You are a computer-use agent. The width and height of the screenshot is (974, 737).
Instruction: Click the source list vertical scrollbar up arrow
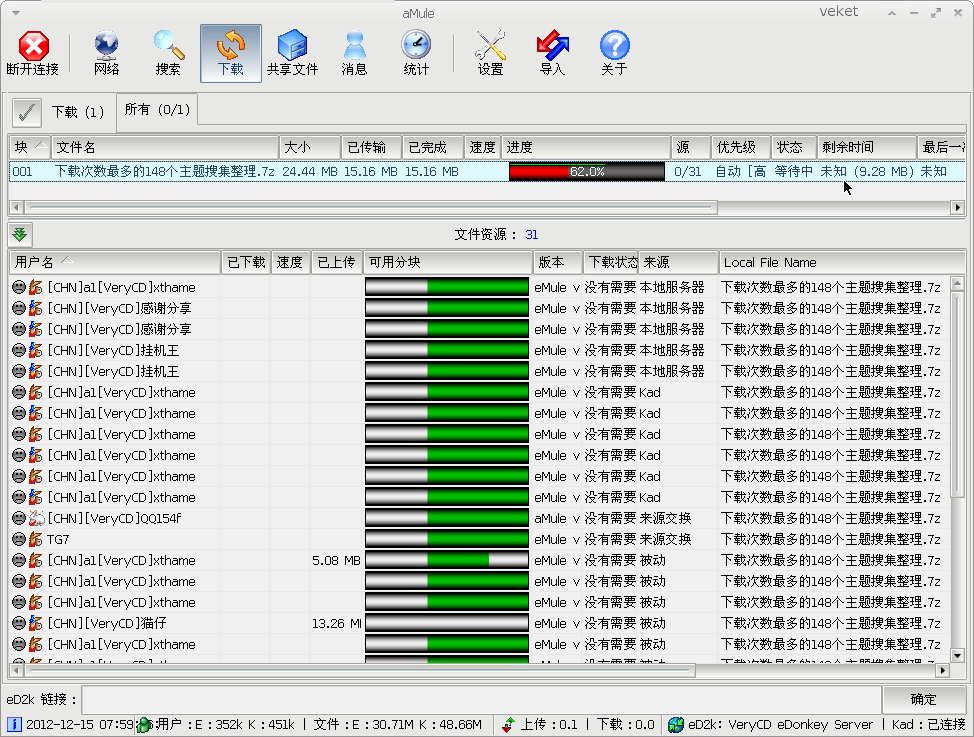957,282
